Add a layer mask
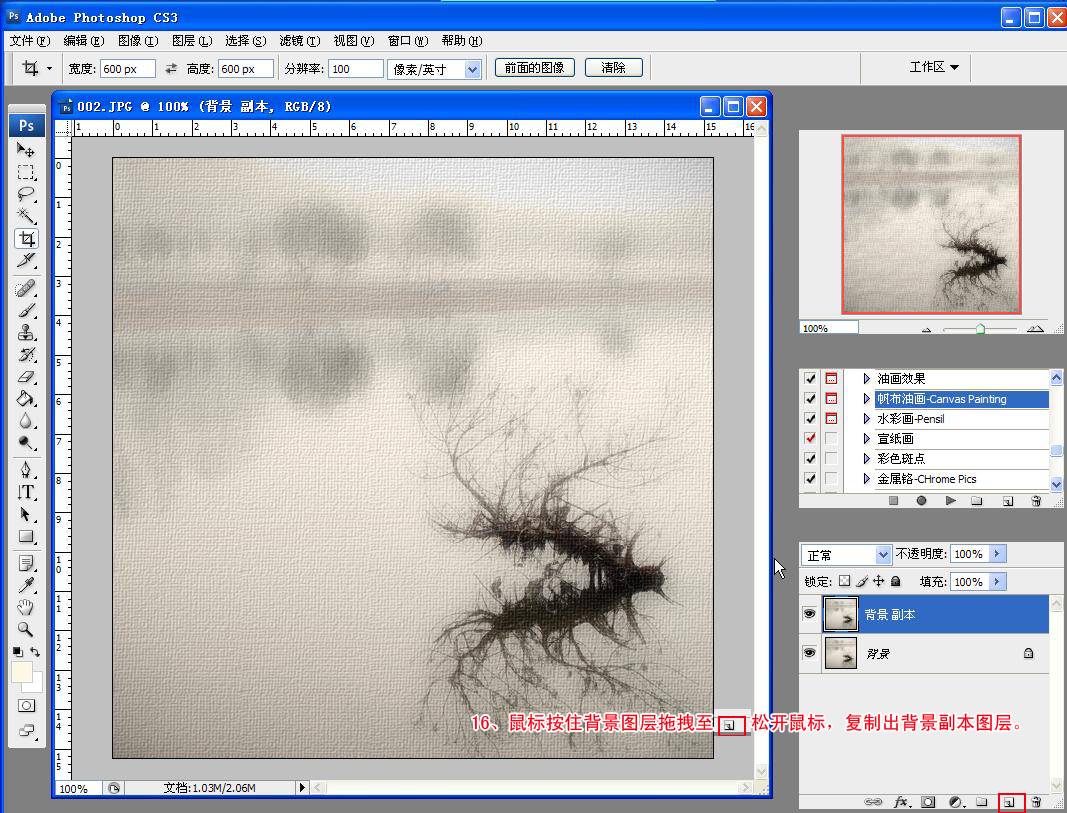The image size is (1067, 813). [x=928, y=802]
